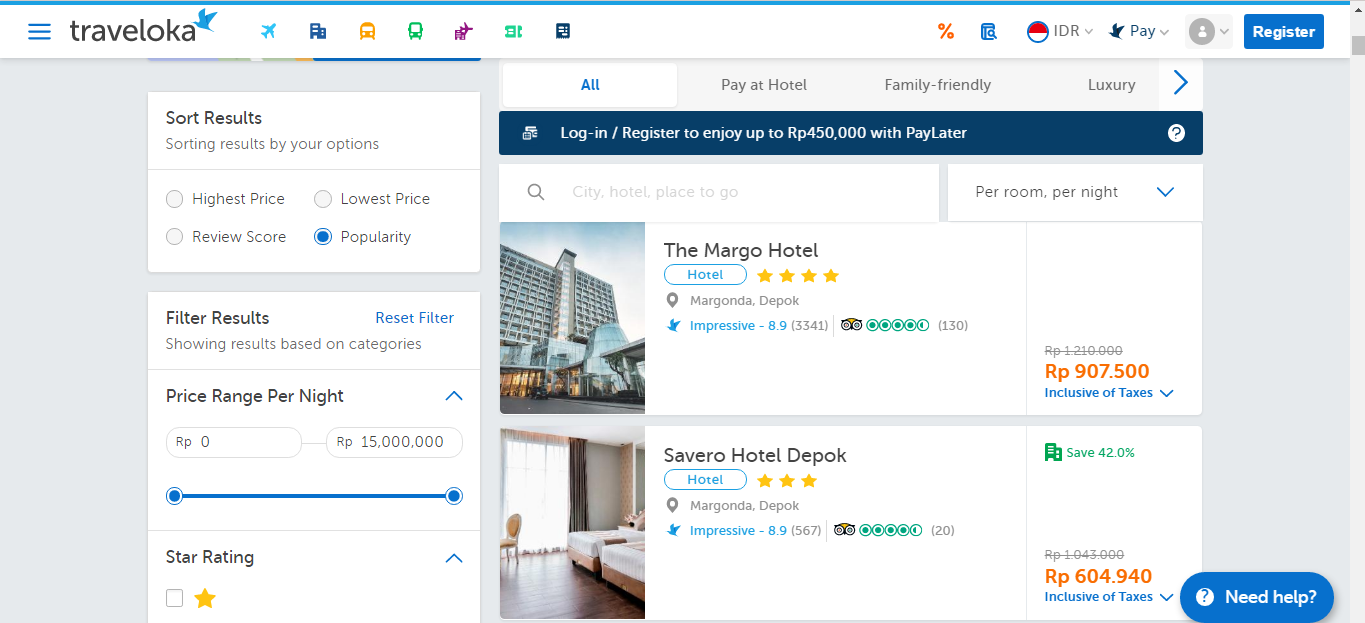This screenshot has height=623, width=1365.
Task: Click the Rp 907.500 price
Action: pyautogui.click(x=1097, y=371)
